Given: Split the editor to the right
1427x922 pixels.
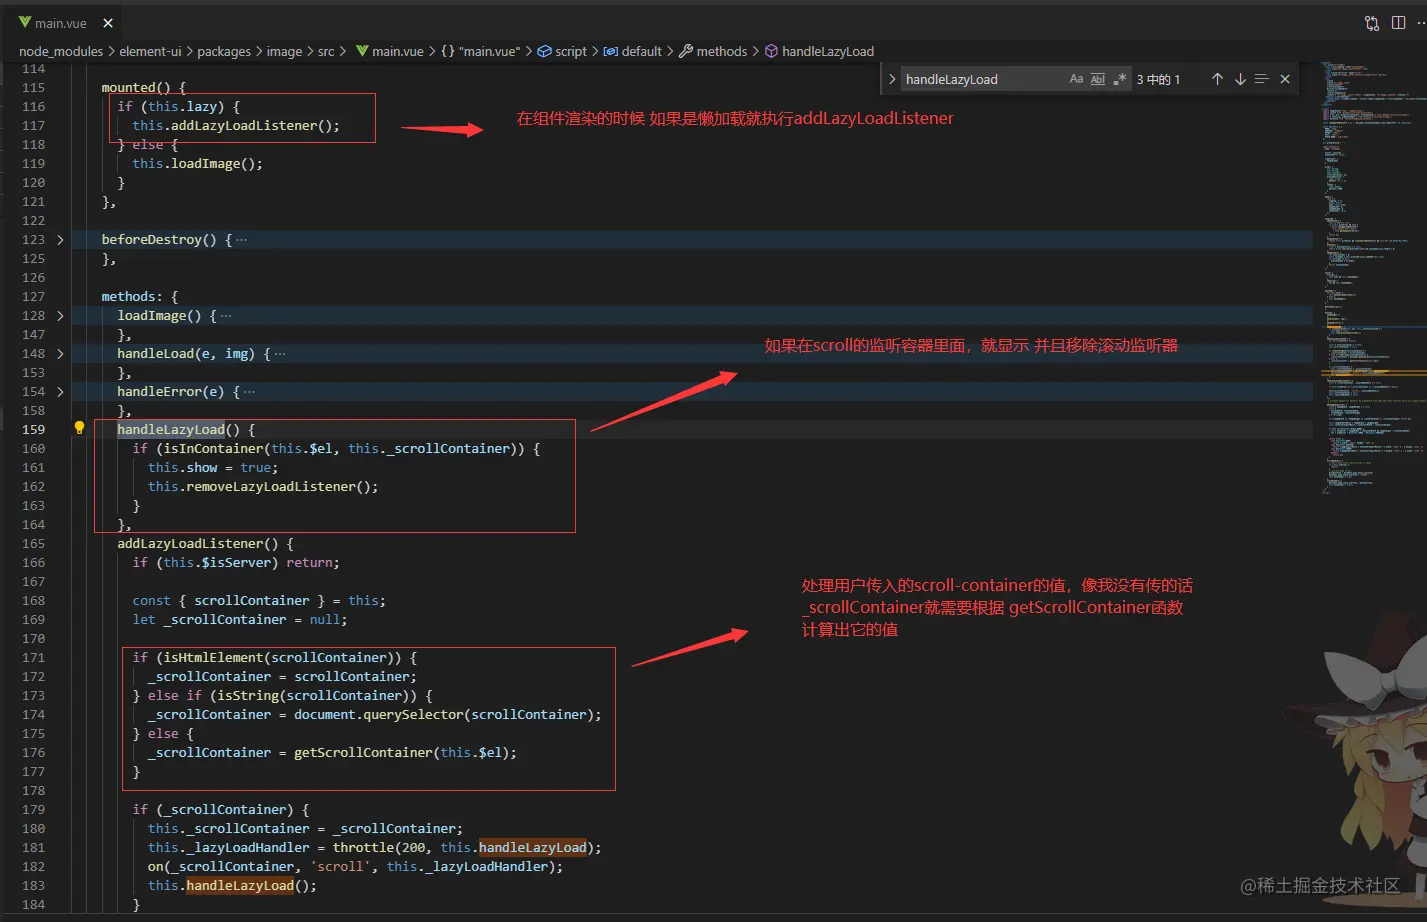Looking at the screenshot, I should tap(1398, 23).
